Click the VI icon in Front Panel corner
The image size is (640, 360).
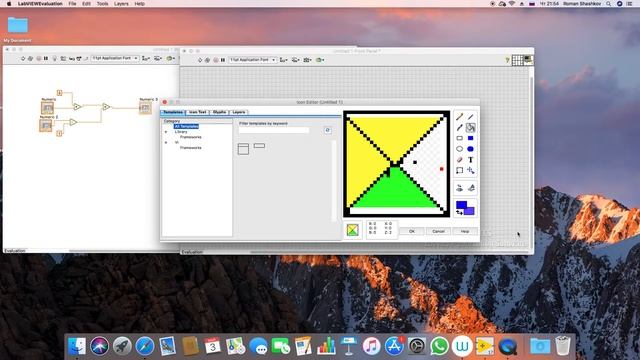pos(529,60)
